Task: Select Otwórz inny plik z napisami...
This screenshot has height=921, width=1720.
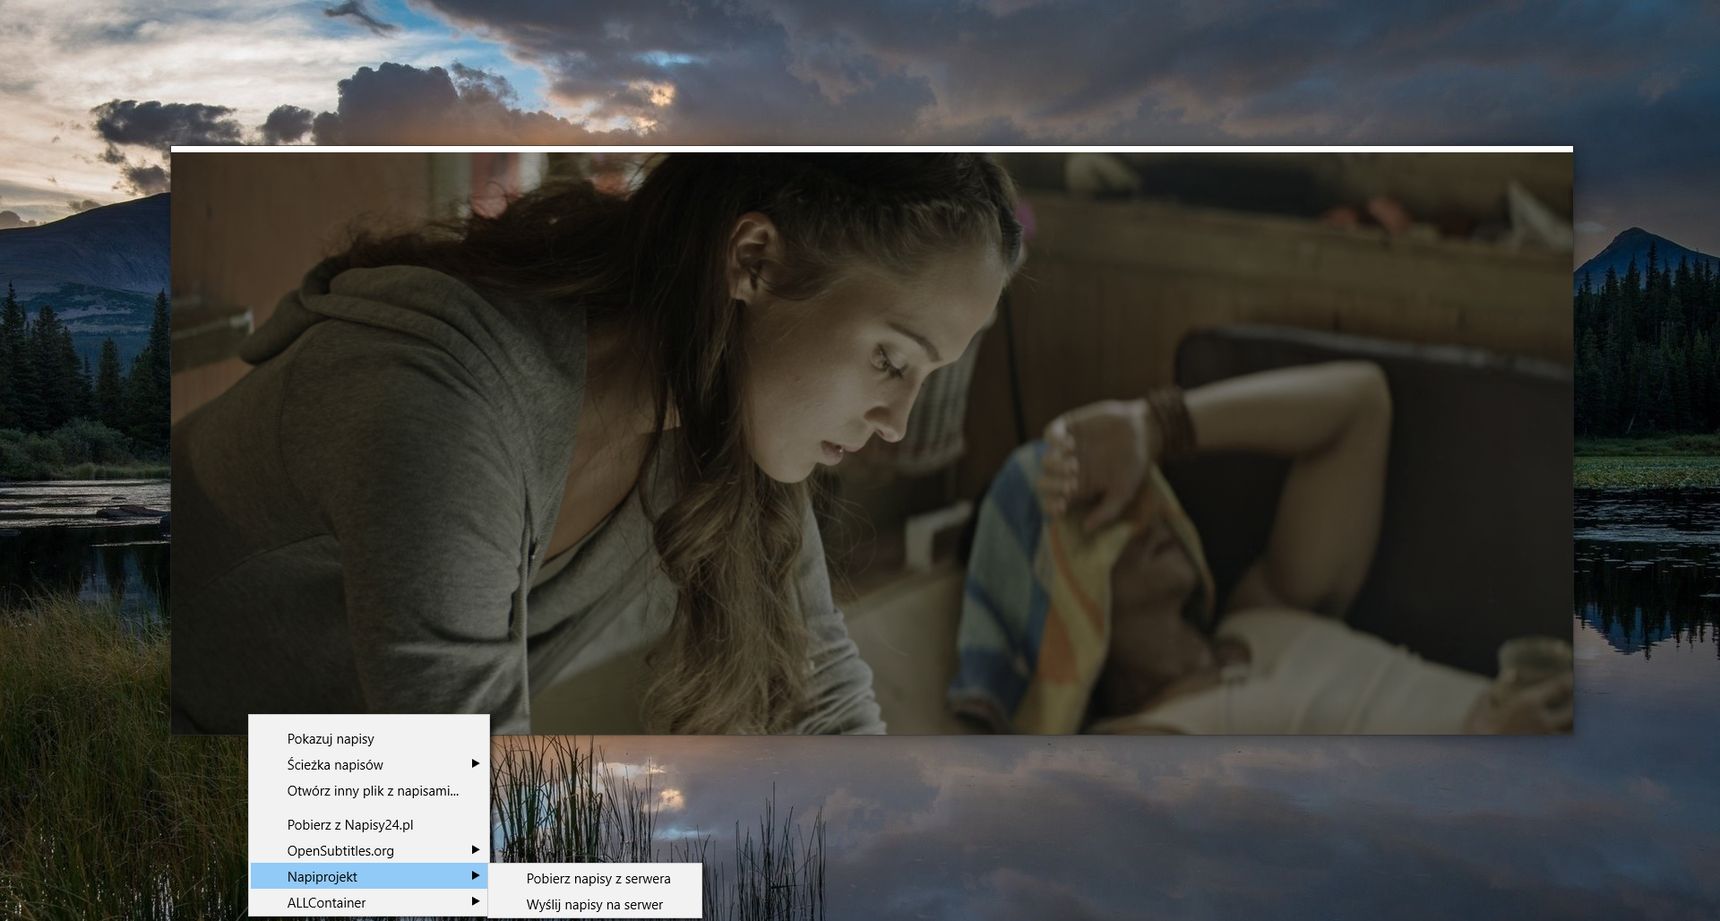Action: point(369,791)
